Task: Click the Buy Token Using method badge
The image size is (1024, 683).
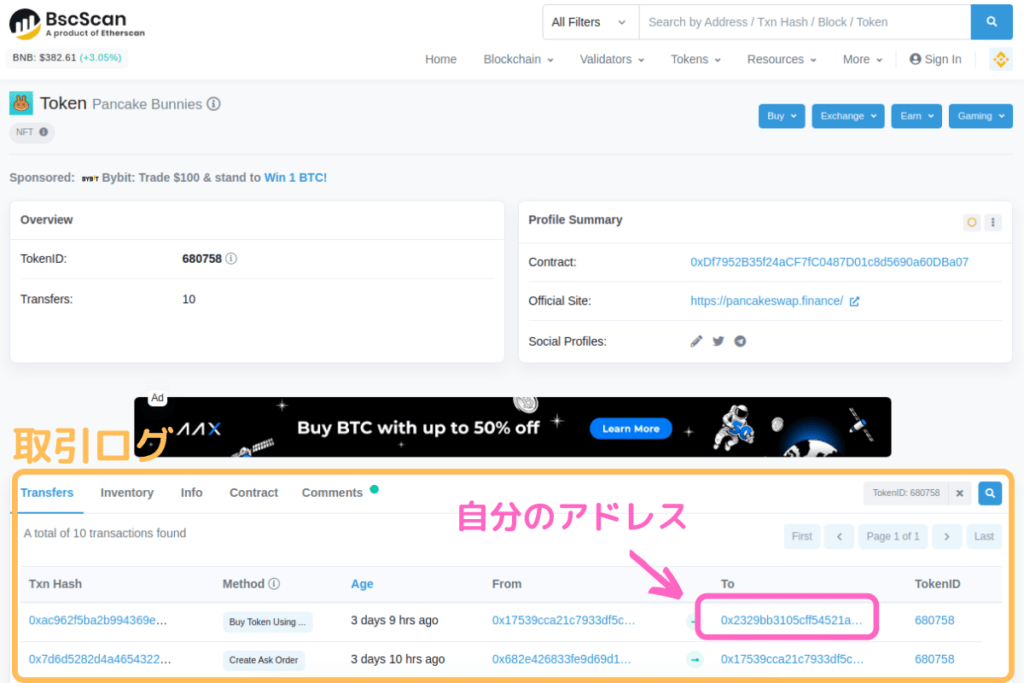Action: click(x=267, y=622)
